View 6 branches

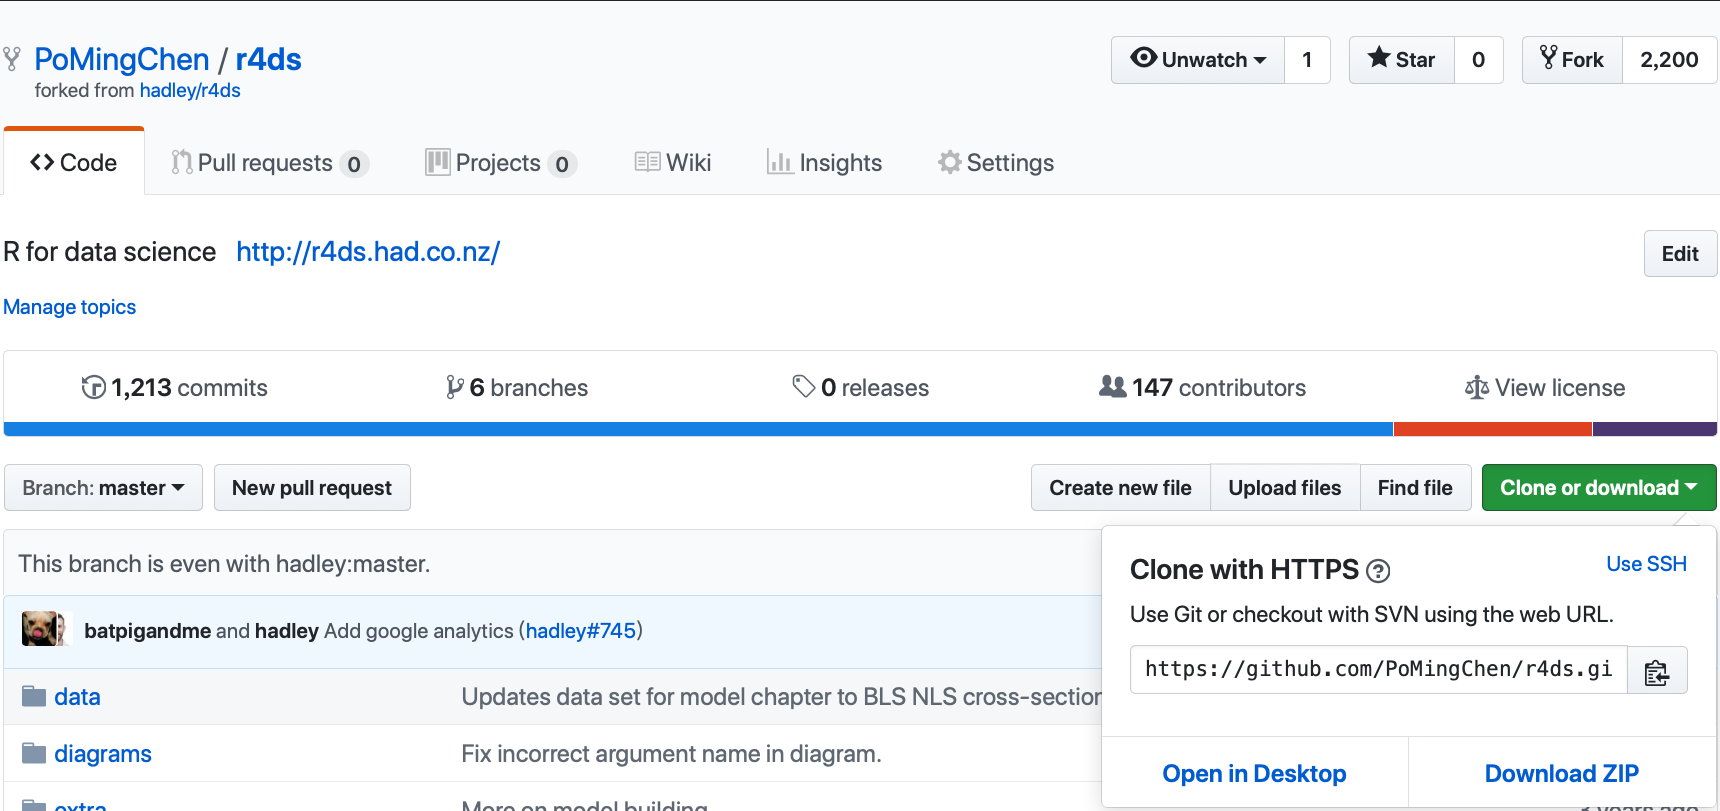tap(517, 387)
